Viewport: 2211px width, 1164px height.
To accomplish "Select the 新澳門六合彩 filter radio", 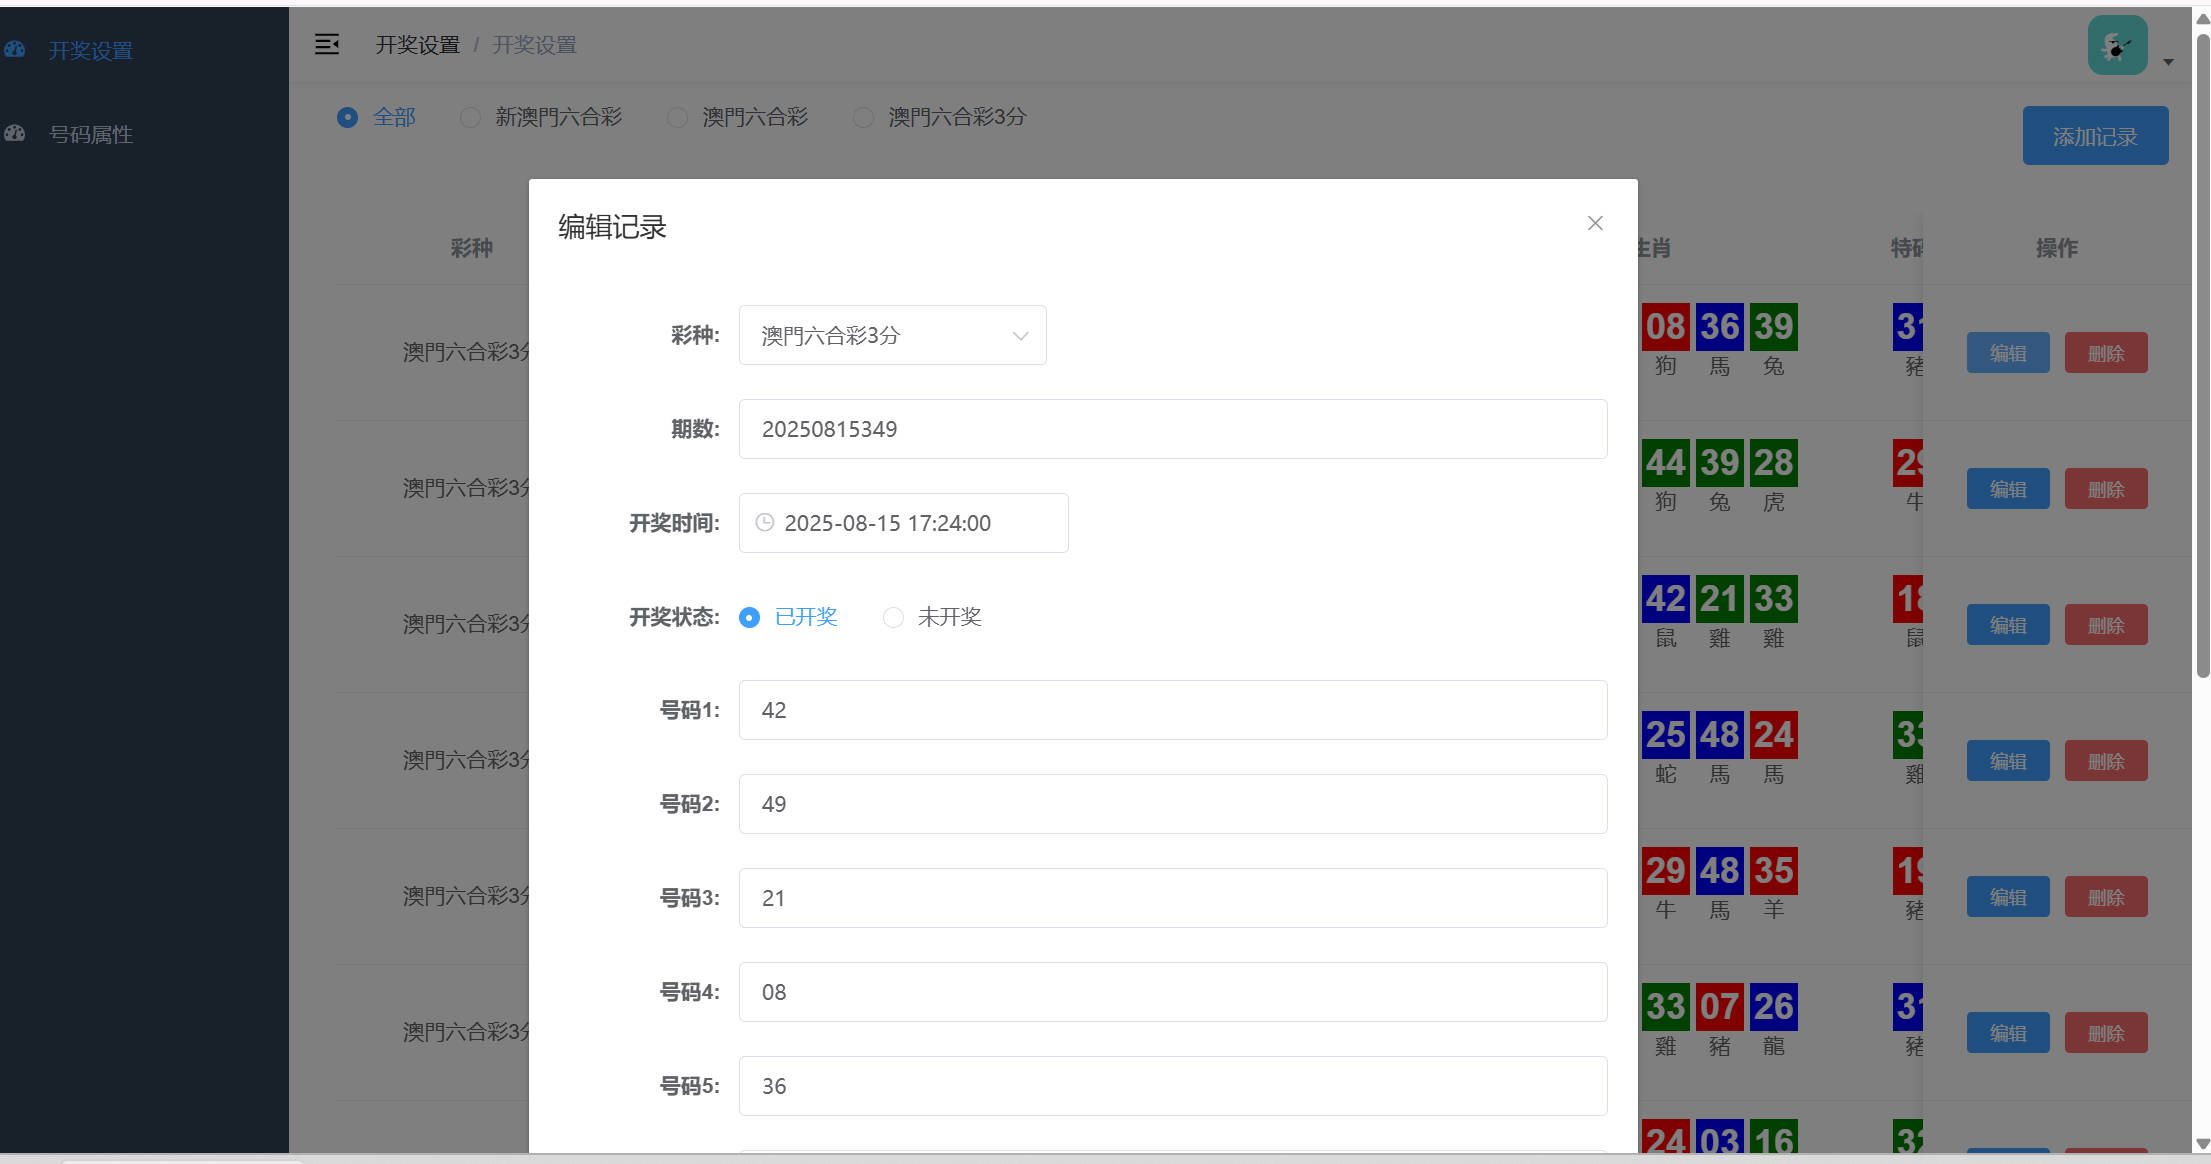I will tap(470, 117).
